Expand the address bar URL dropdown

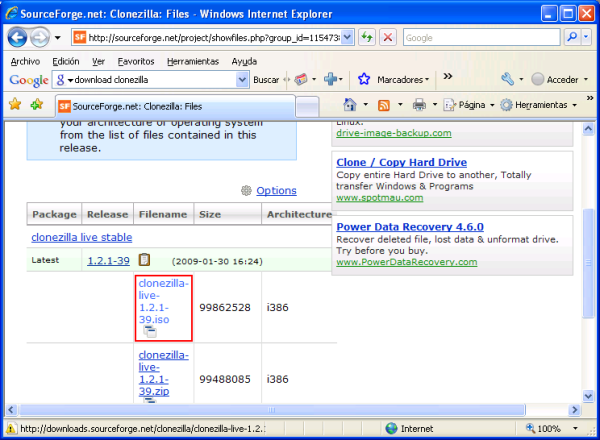tap(347, 37)
